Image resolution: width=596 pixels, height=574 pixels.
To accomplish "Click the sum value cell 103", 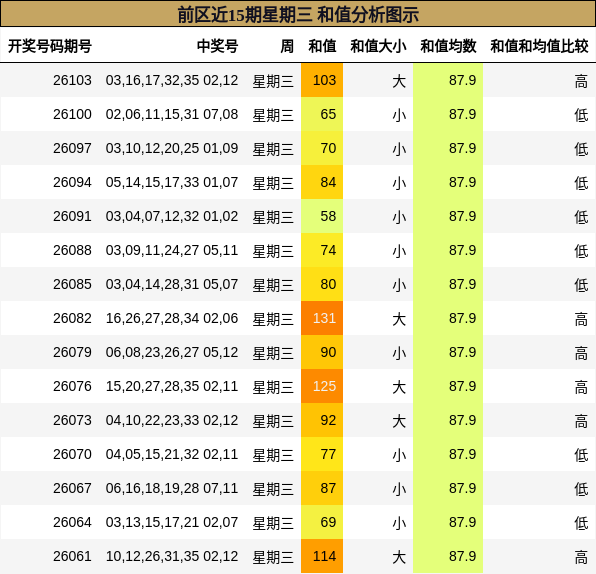I will [322, 80].
